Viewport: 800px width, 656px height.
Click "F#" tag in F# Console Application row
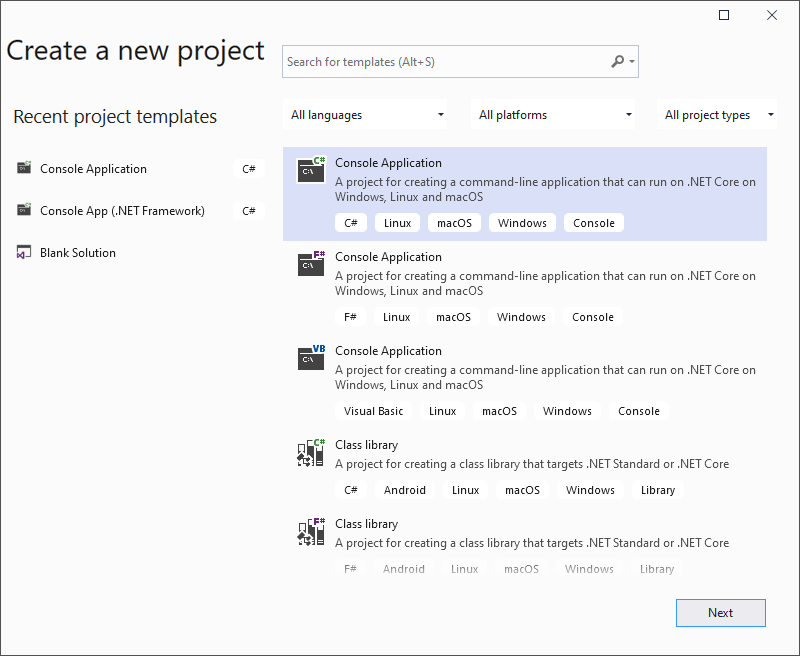point(350,317)
